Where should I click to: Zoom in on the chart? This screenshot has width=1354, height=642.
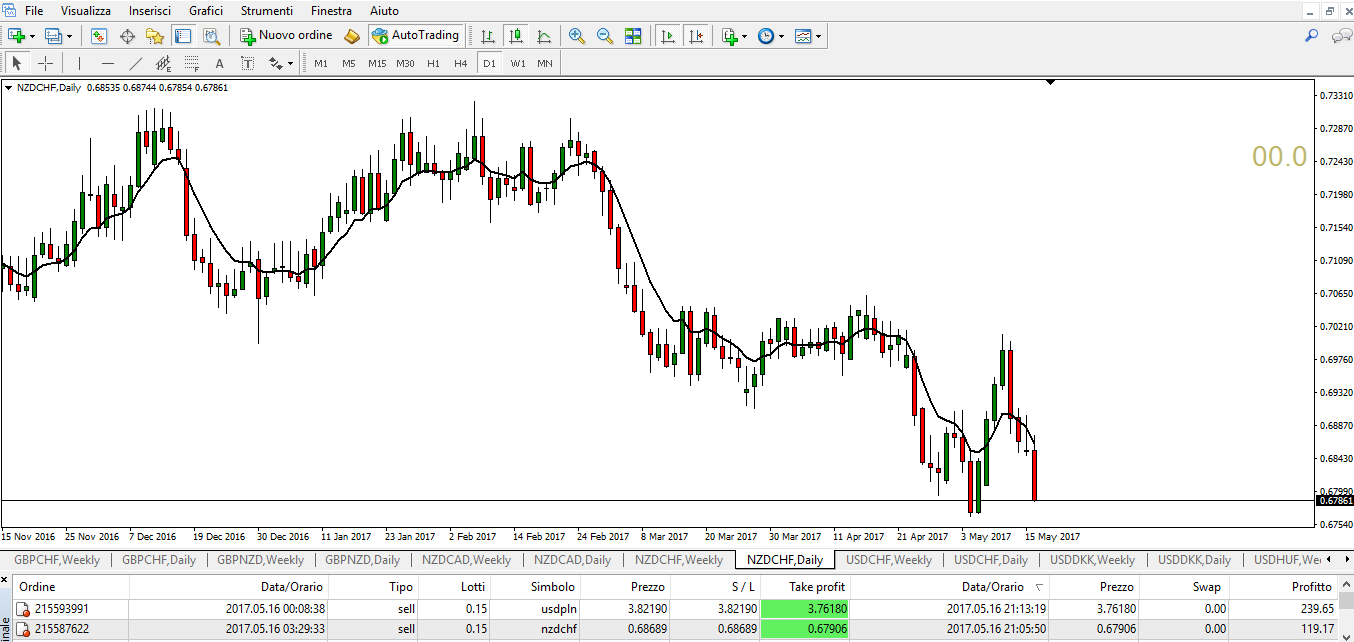click(x=577, y=36)
